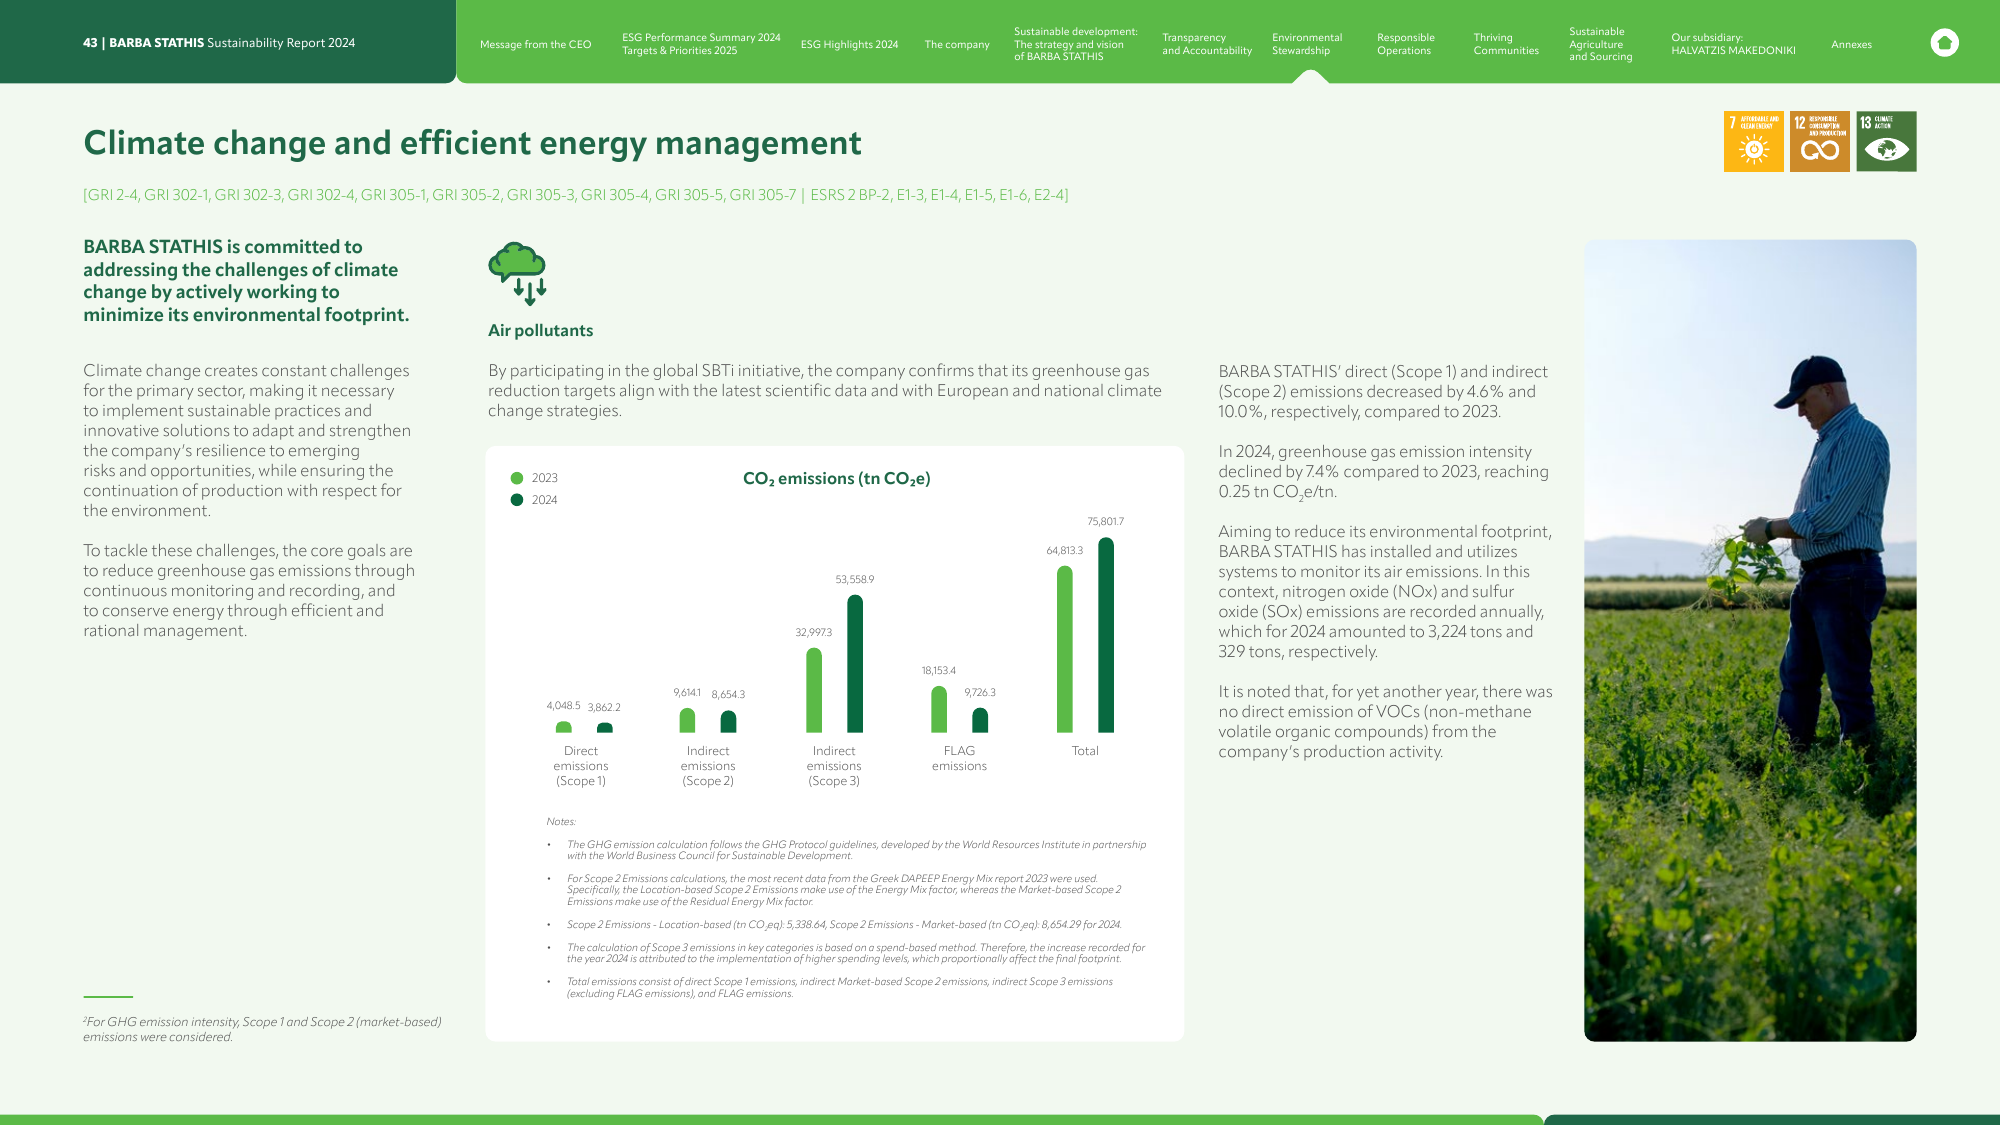
Task: Select Environmental Stewardship navigation tab
Action: [1307, 44]
